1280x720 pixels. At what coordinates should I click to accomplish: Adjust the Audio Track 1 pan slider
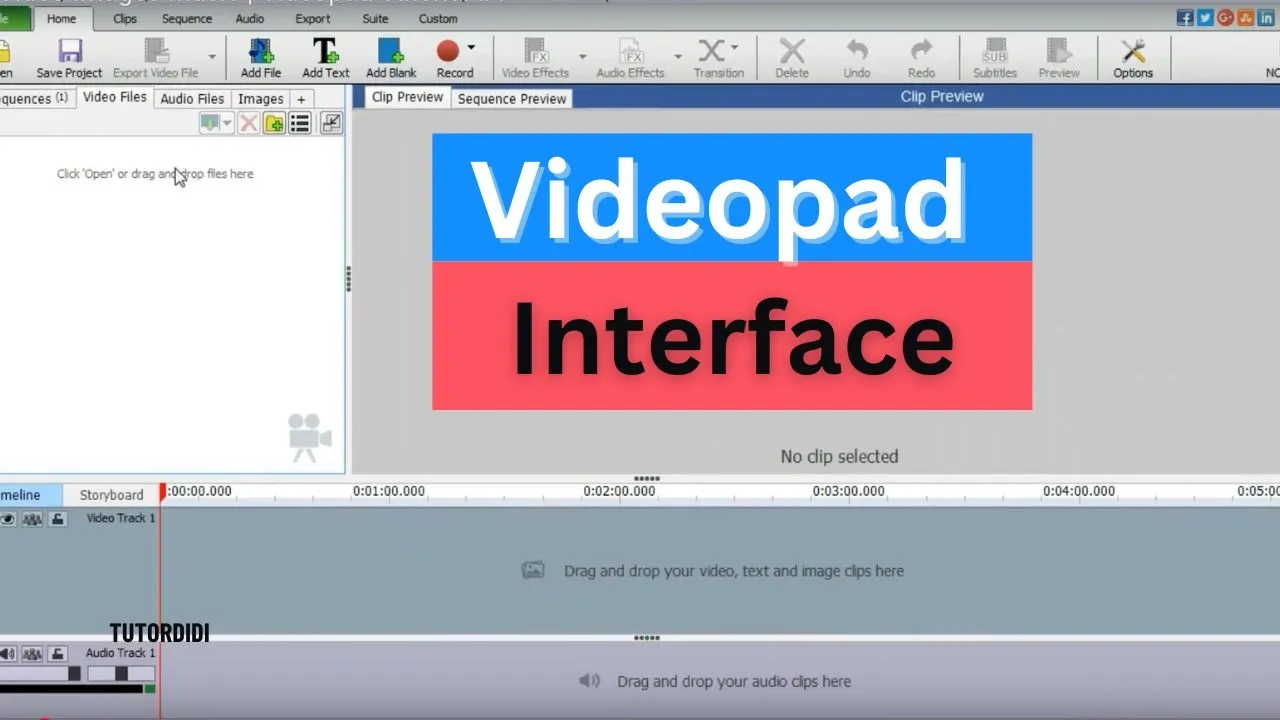pos(122,674)
